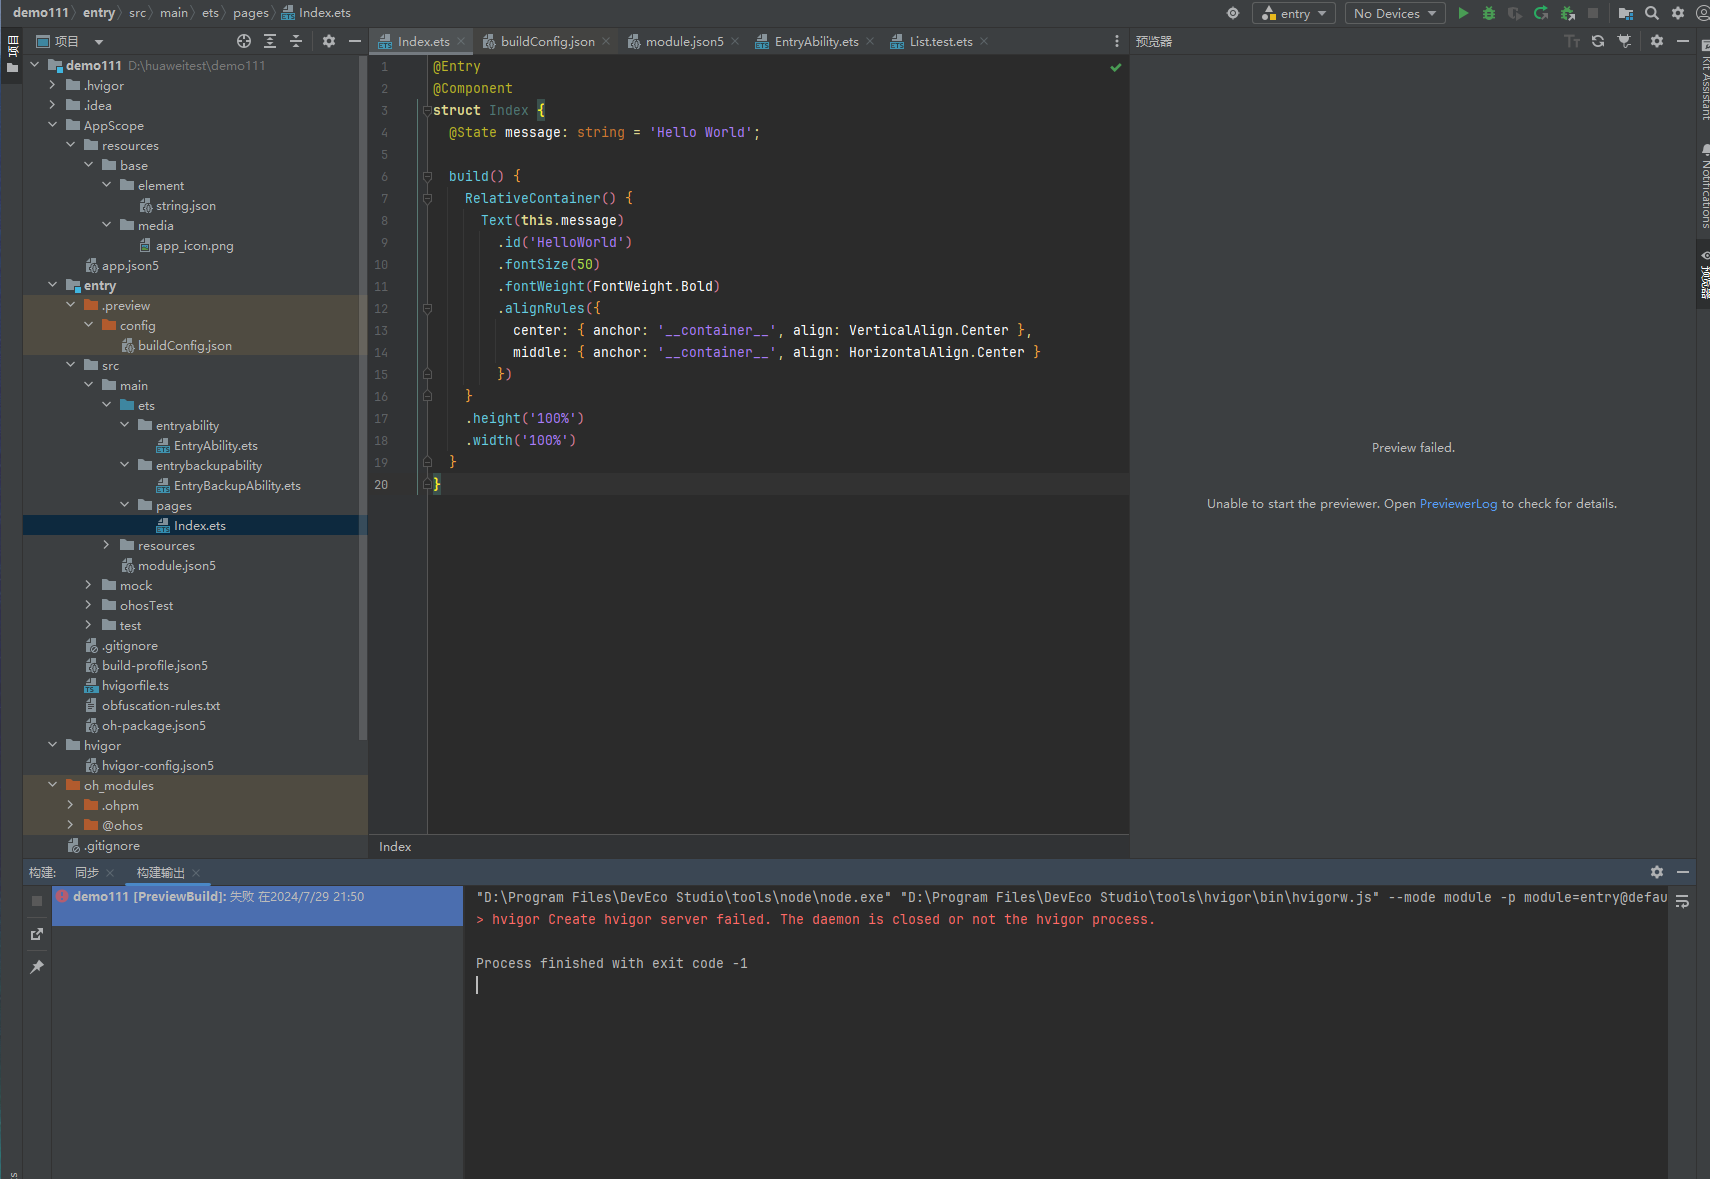The height and width of the screenshot is (1179, 1710).
Task: Fold the build() method in editor gutter
Action: [x=427, y=176]
